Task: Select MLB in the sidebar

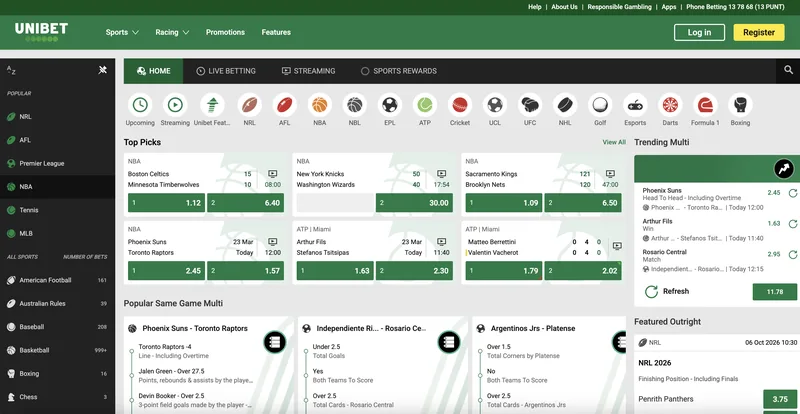Action: pos(57,233)
